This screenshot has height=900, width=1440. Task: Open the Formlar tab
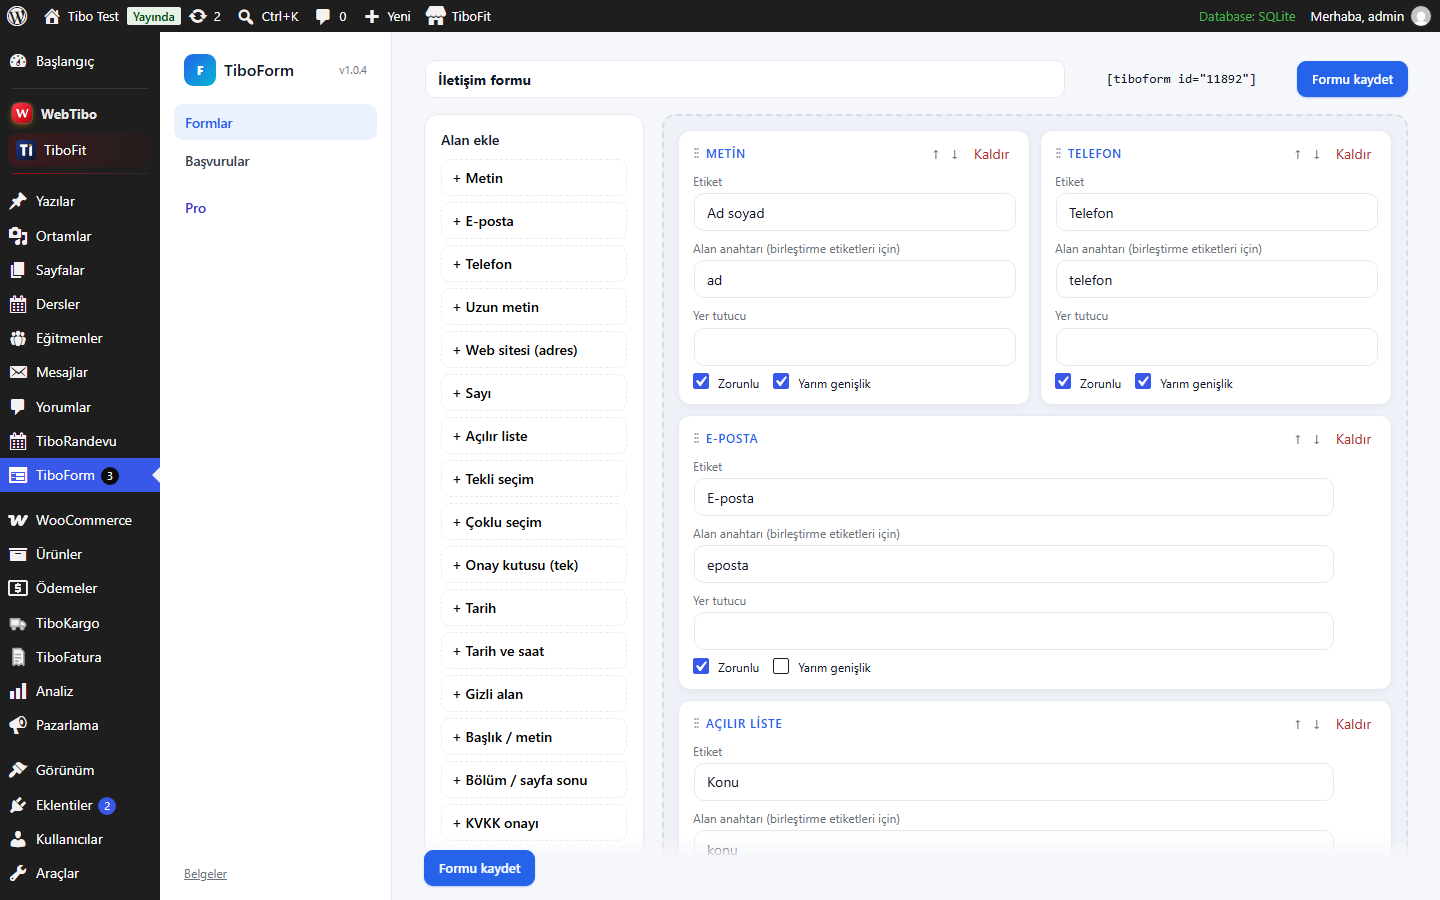(x=275, y=122)
